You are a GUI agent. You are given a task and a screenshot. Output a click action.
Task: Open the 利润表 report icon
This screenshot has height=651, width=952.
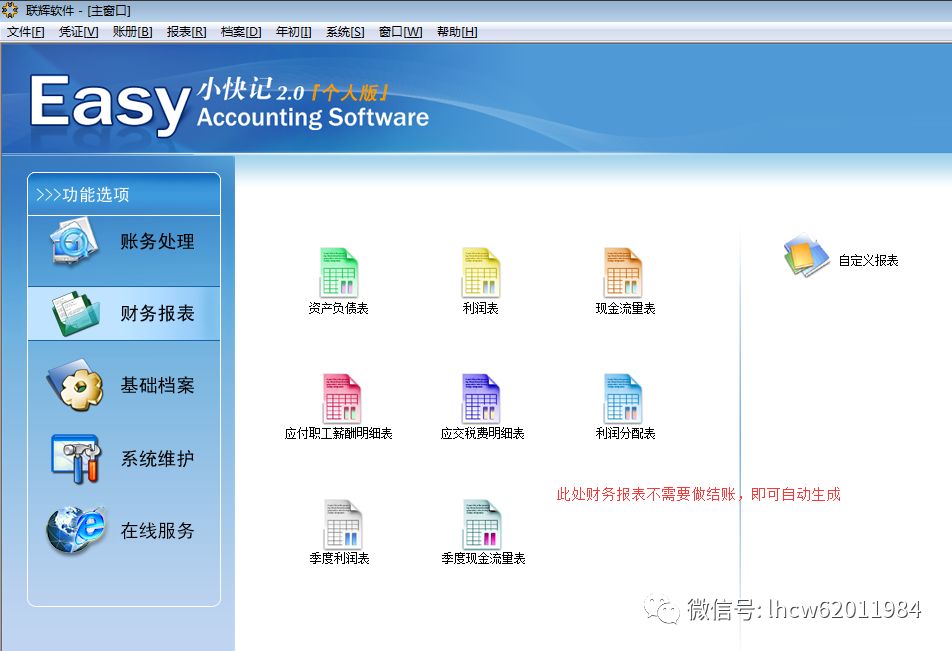pos(481,272)
